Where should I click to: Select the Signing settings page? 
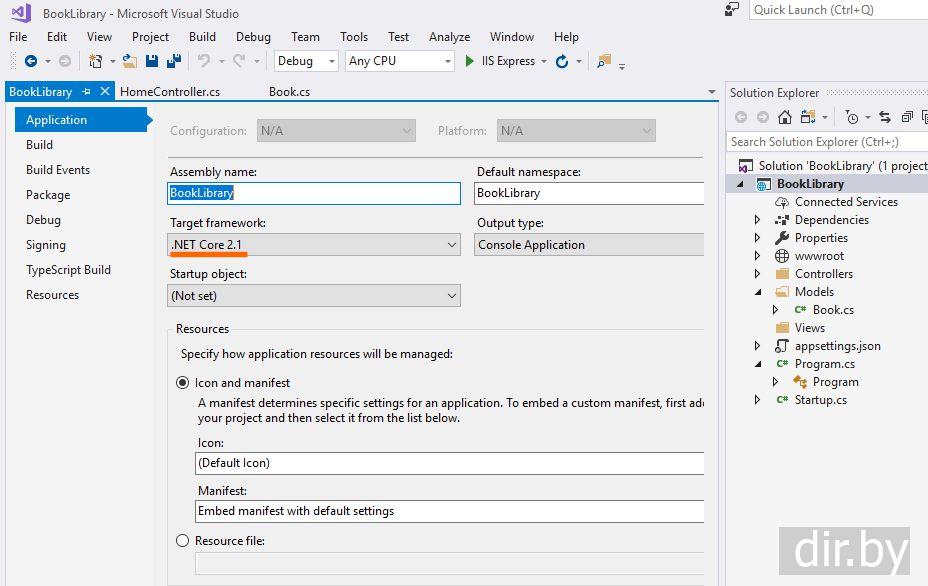(x=46, y=245)
